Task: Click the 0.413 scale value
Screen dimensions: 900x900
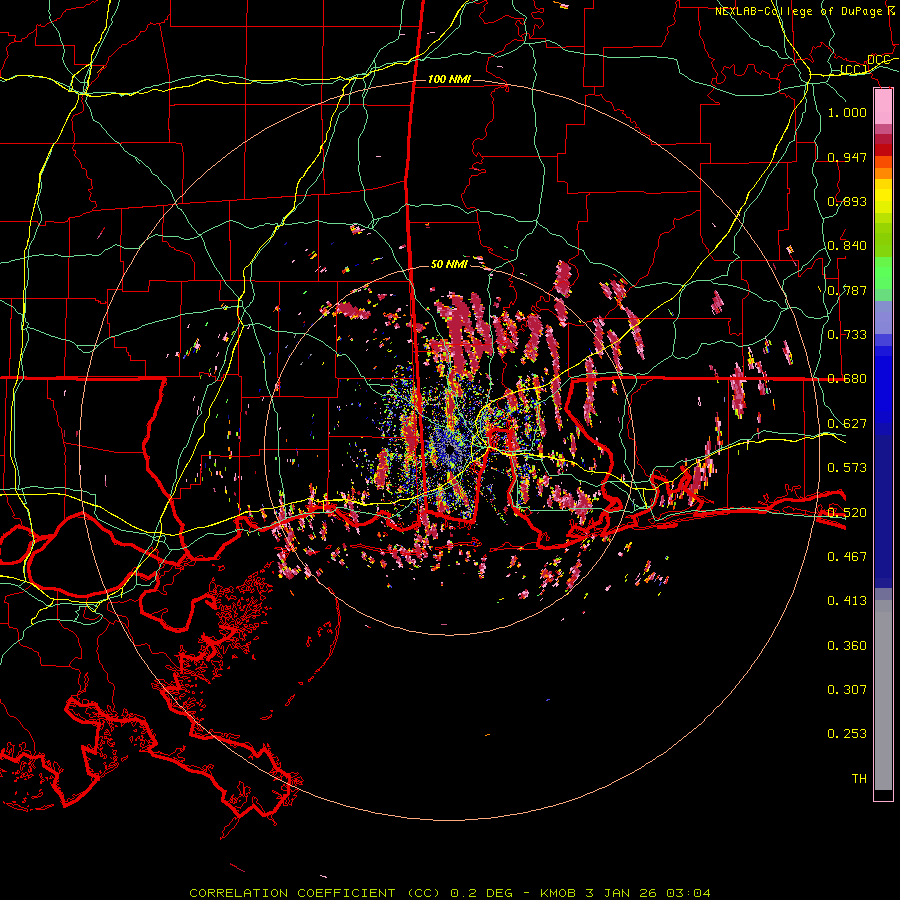Action: [847, 601]
